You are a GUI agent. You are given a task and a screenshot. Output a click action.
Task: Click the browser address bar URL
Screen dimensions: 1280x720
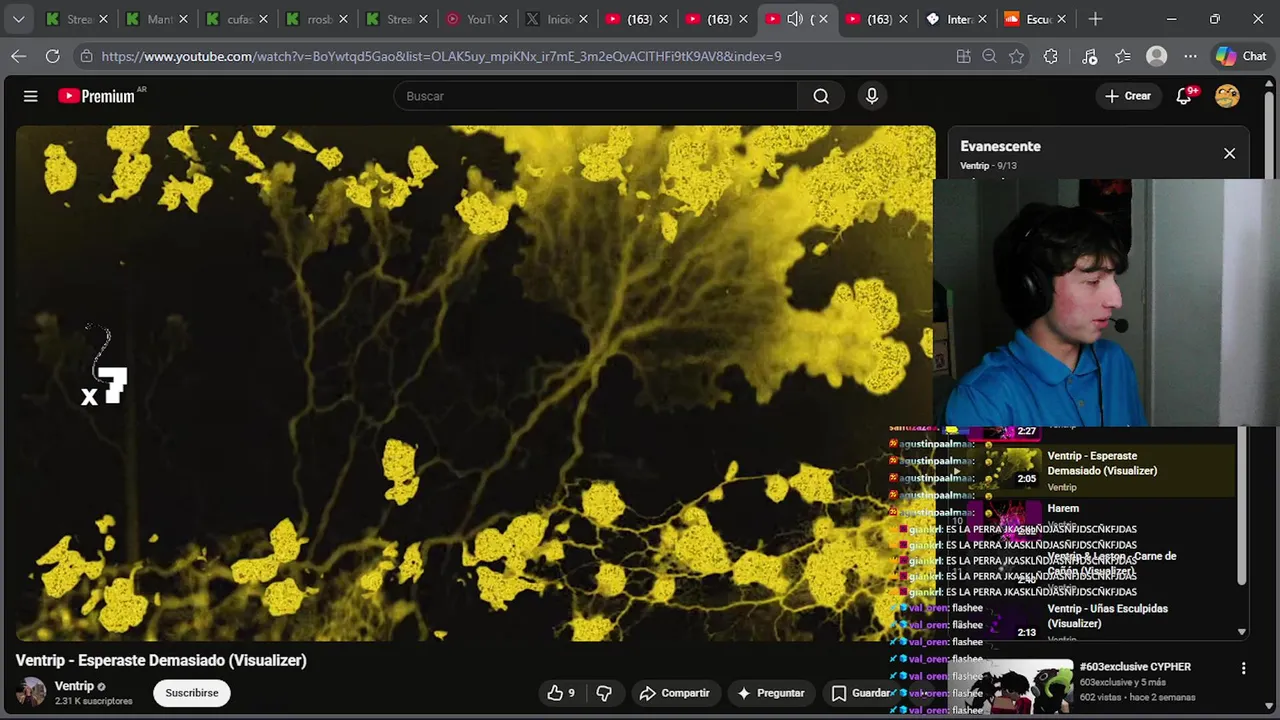point(441,56)
